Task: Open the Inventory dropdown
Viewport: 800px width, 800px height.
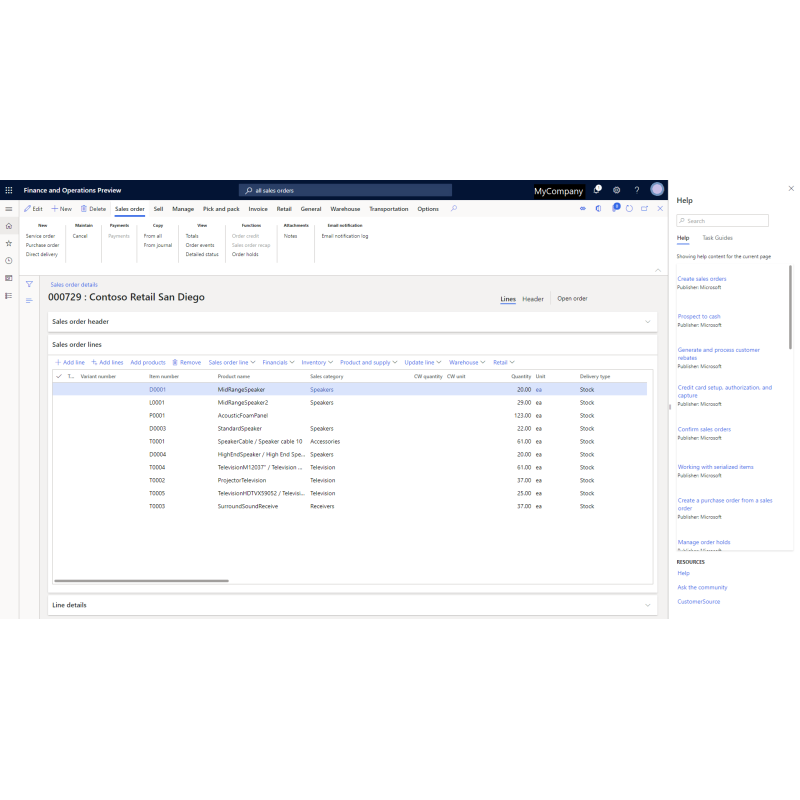Action: point(317,362)
